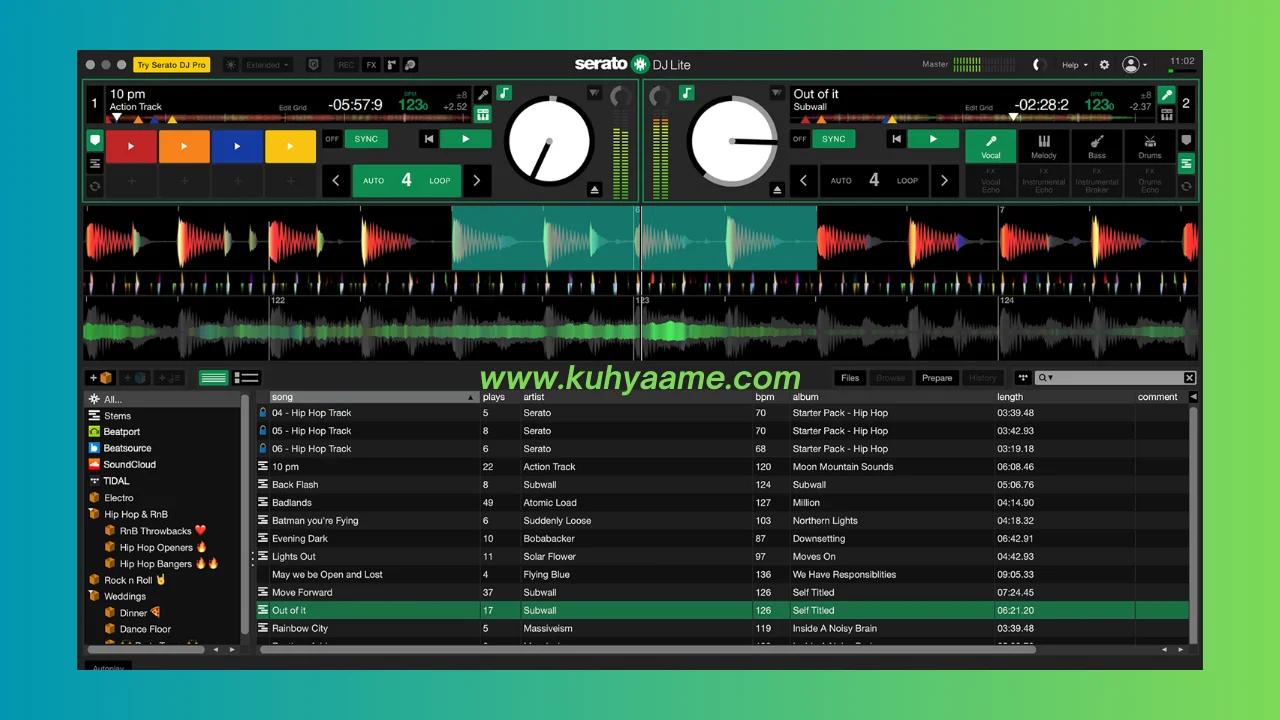Sort the library by the song column
Viewport: 1280px width, 720px height.
click(x=373, y=397)
